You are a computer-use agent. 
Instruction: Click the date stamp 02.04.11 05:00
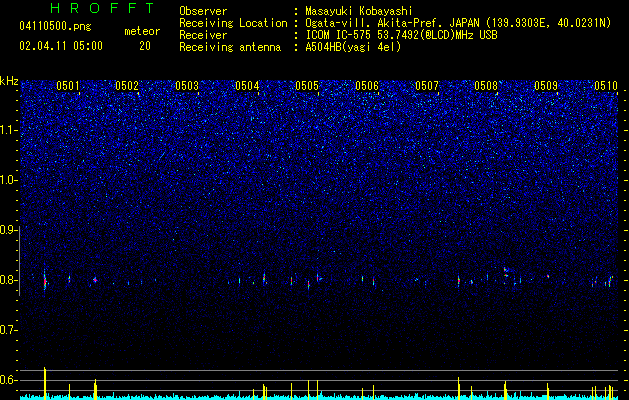(61, 46)
